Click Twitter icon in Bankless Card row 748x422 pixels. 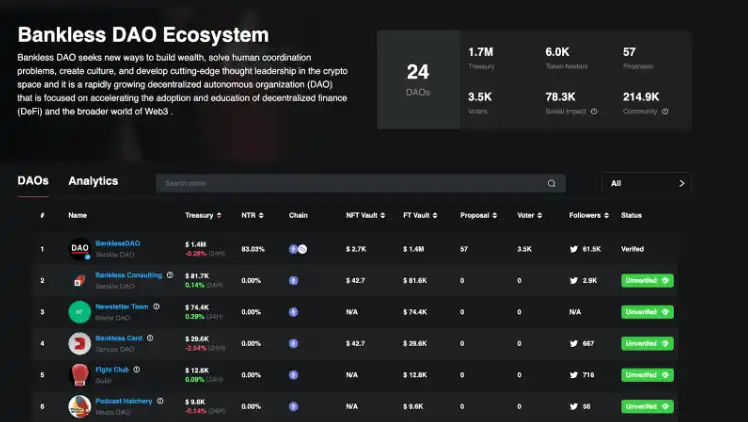click(x=574, y=343)
